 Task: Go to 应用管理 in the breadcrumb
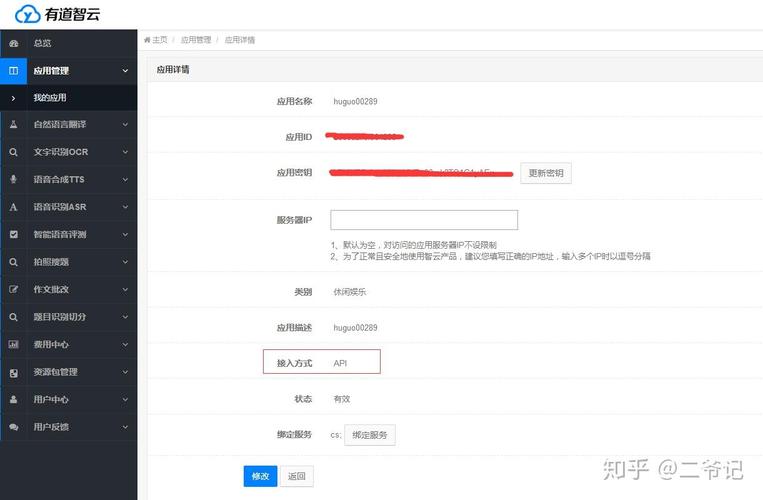pos(196,40)
